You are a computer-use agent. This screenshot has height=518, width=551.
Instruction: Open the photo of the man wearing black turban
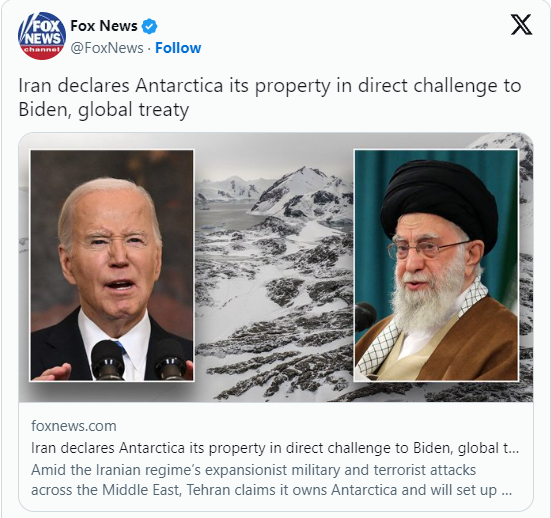click(x=436, y=265)
